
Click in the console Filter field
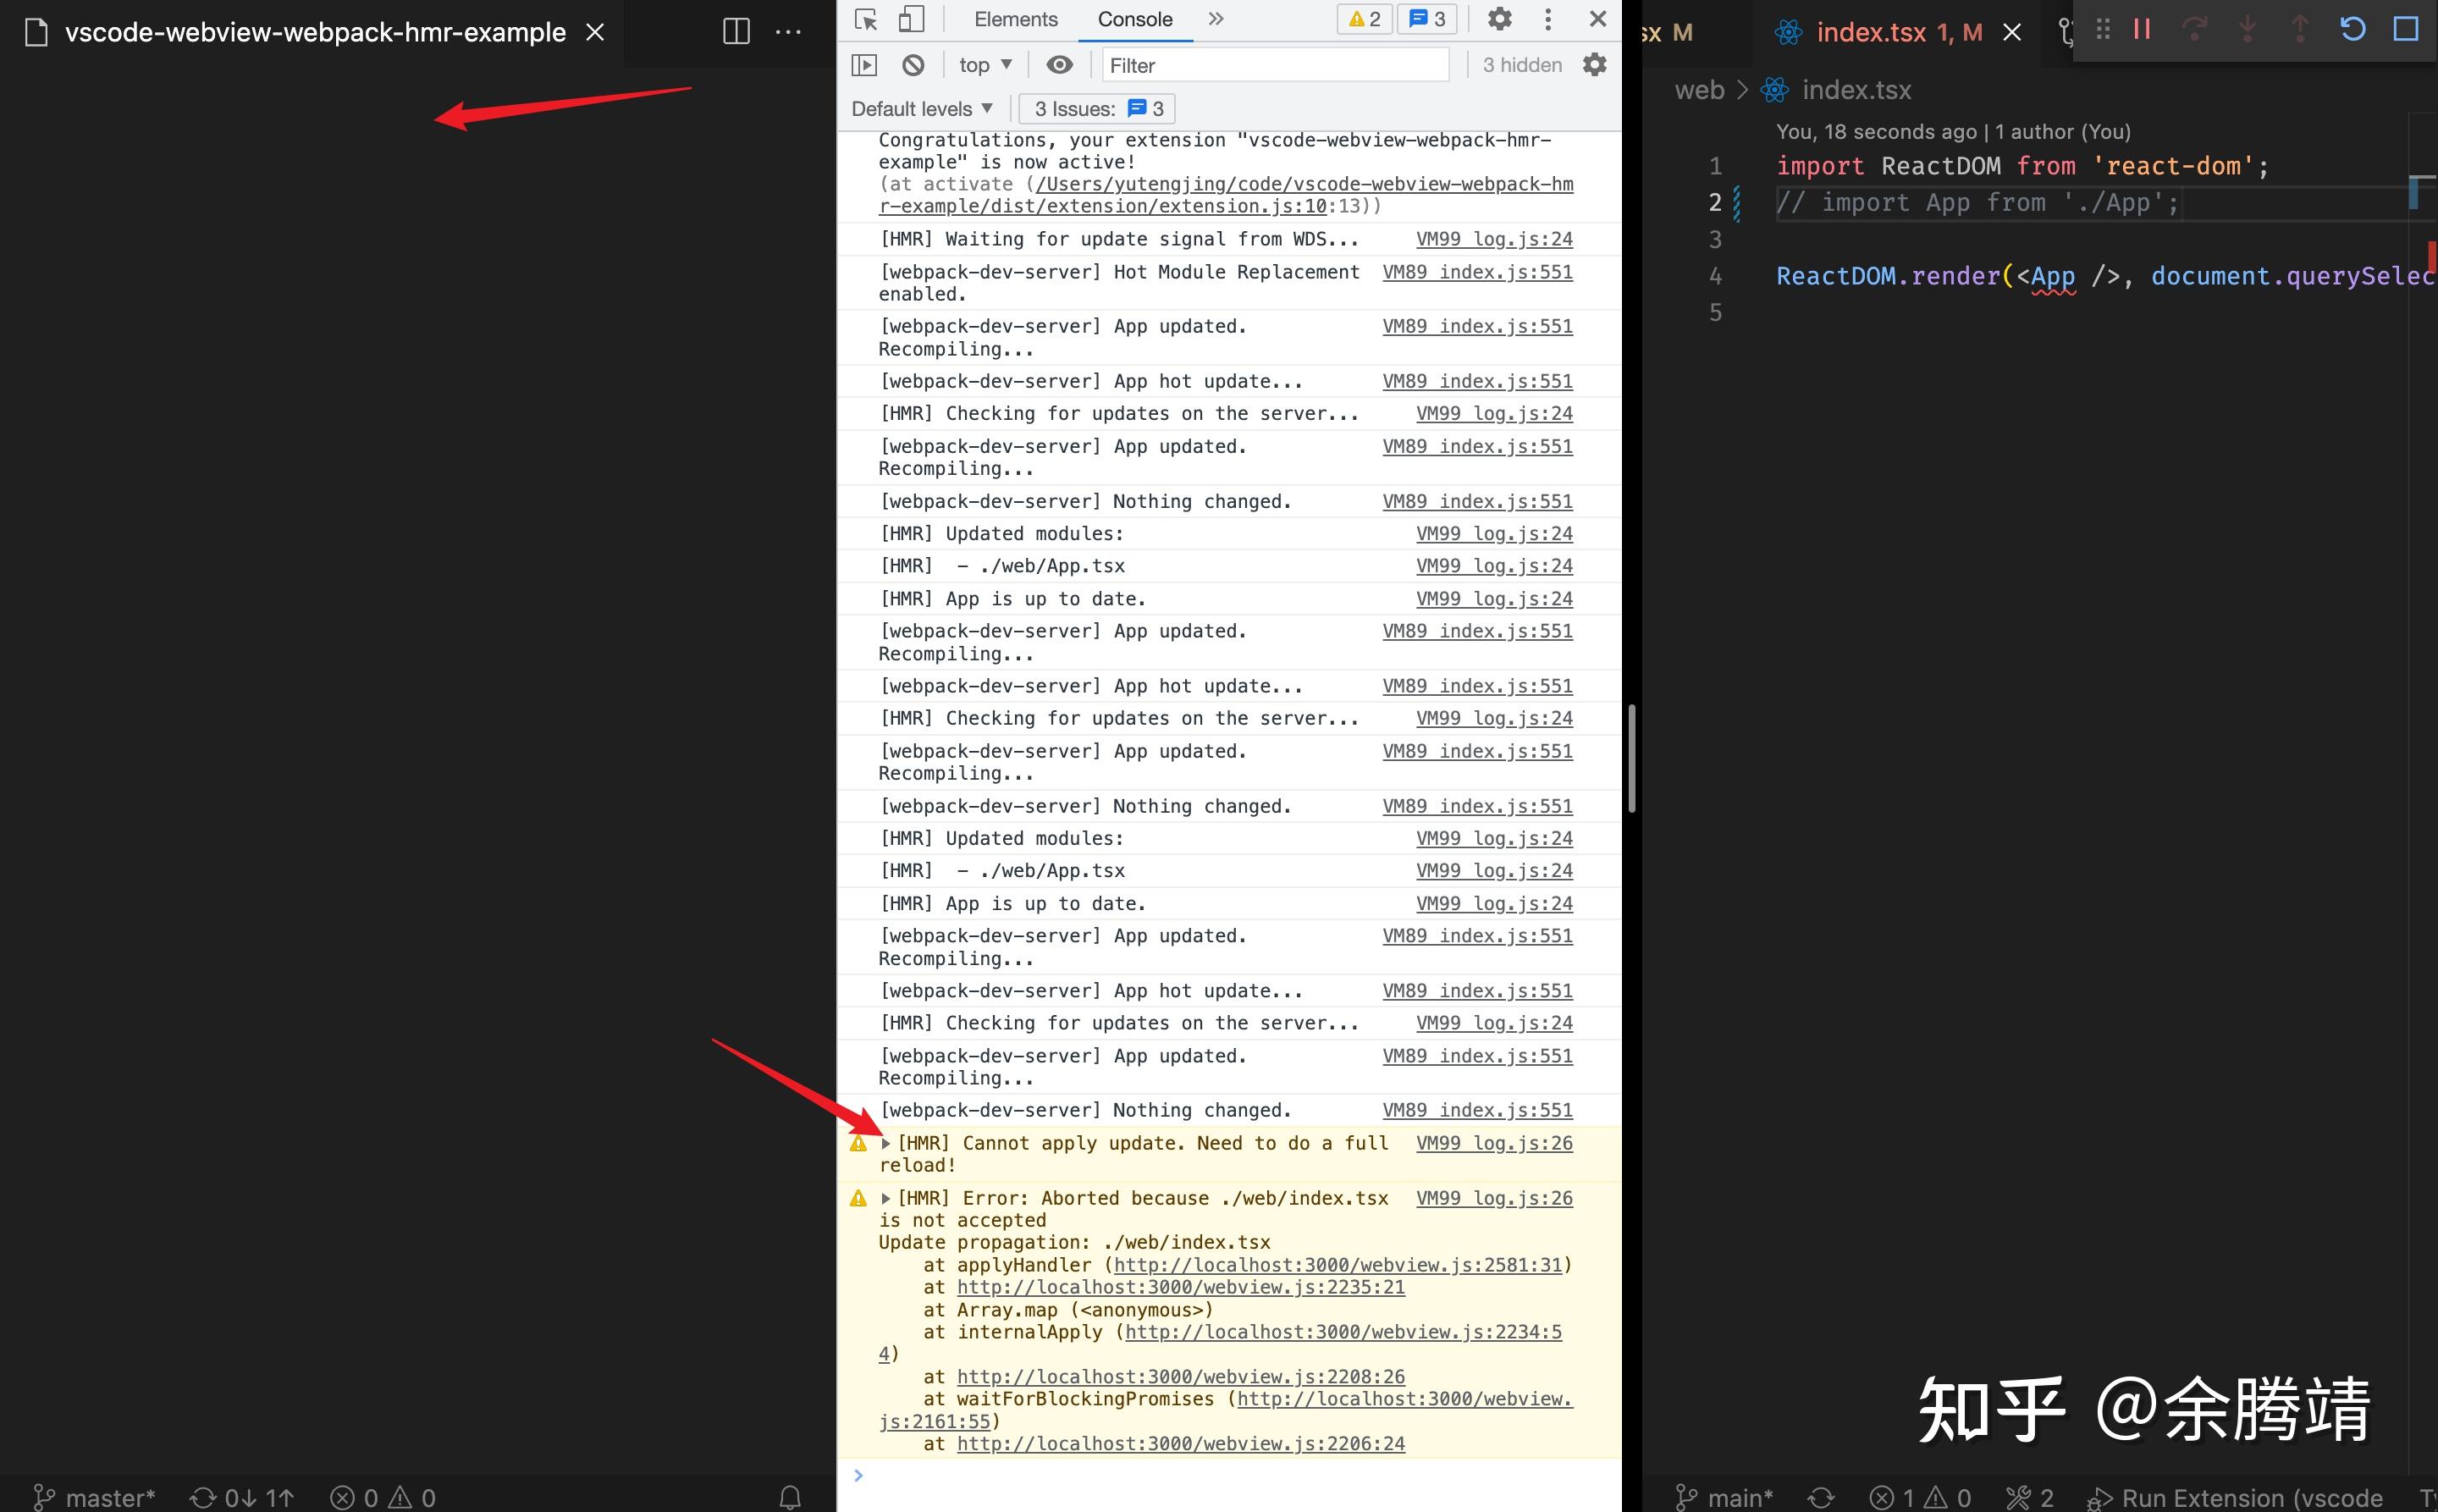[1274, 65]
